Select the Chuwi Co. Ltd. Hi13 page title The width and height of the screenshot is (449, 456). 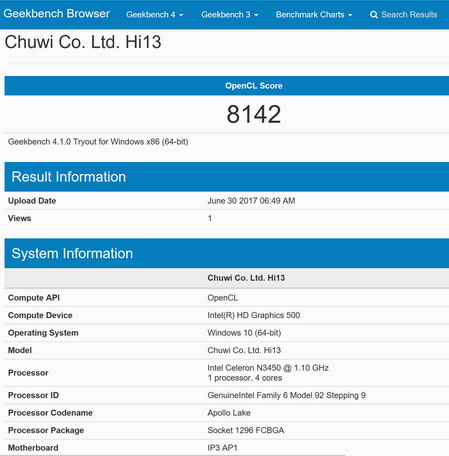click(83, 42)
